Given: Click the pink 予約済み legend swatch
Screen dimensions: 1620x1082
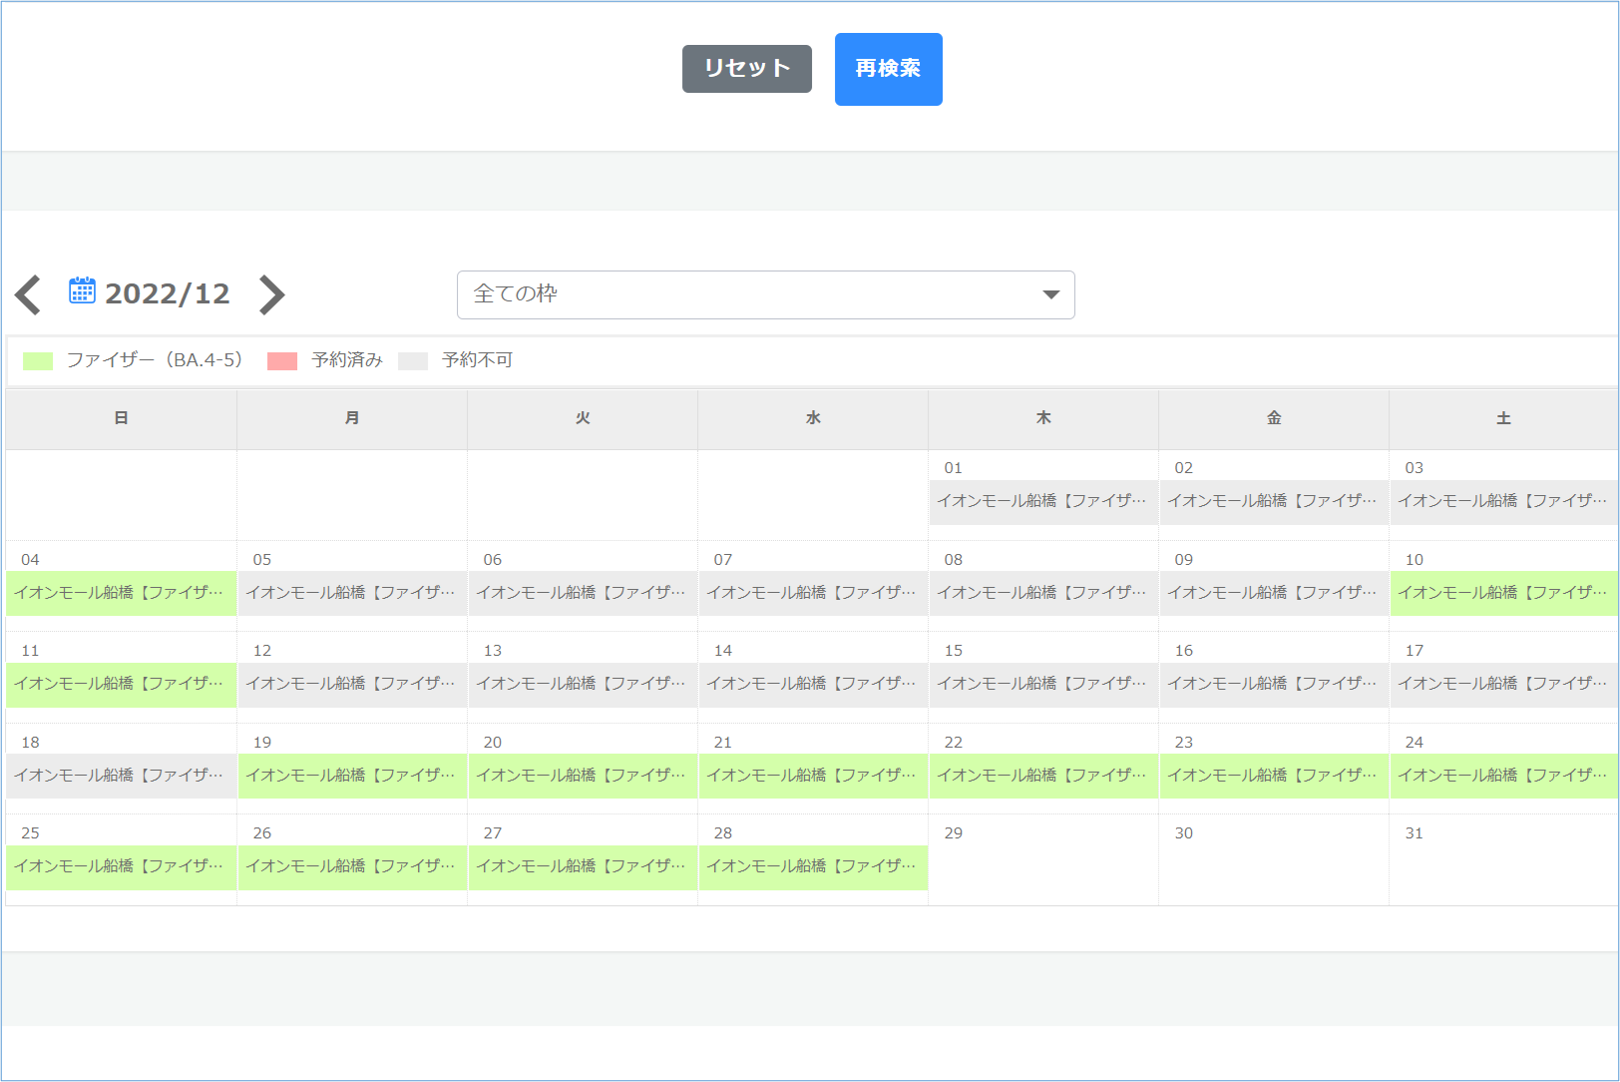Looking at the screenshot, I should click(x=282, y=361).
